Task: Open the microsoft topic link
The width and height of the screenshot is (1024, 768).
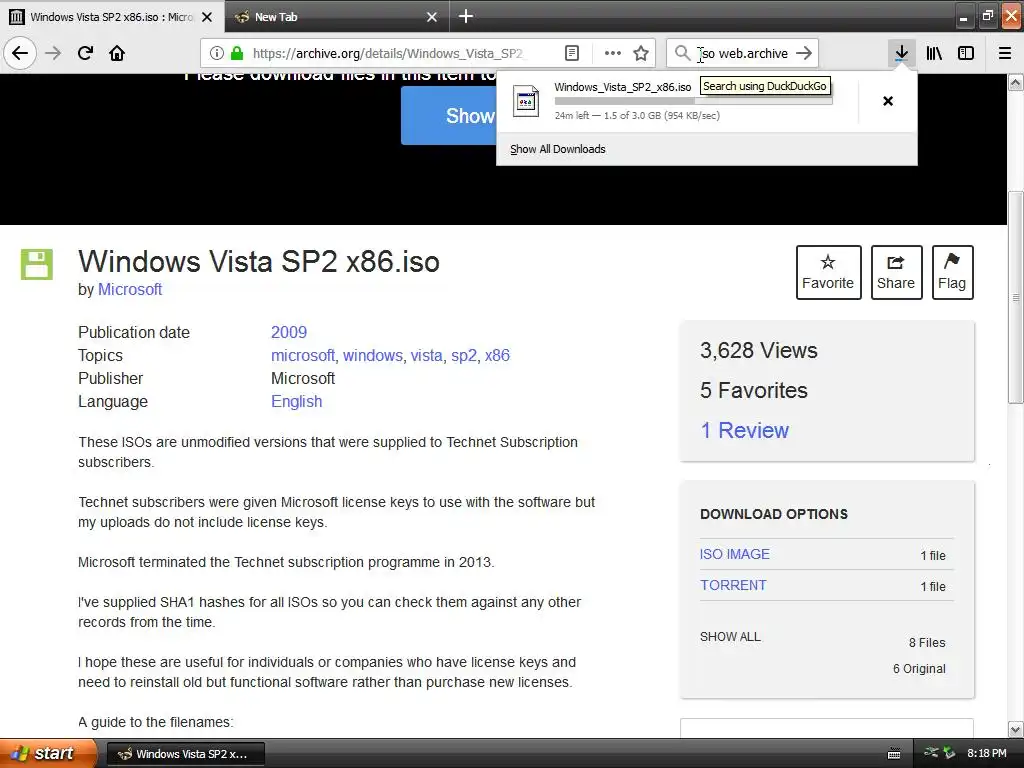Action: [303, 355]
